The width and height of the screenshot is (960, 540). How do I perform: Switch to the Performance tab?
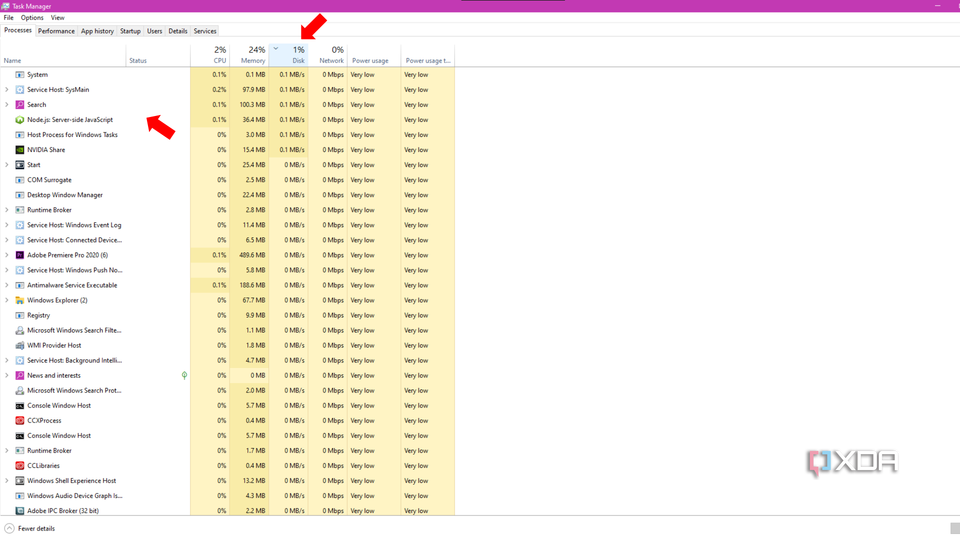click(x=56, y=31)
